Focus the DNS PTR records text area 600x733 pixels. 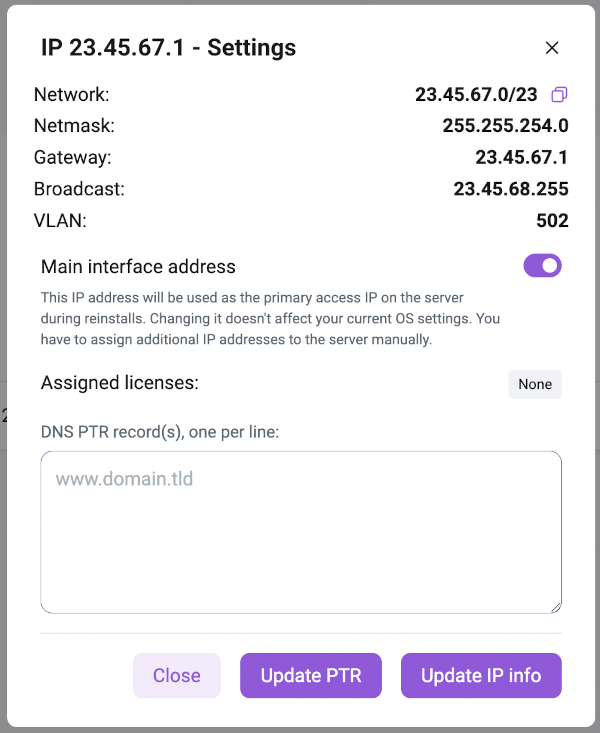[x=300, y=531]
